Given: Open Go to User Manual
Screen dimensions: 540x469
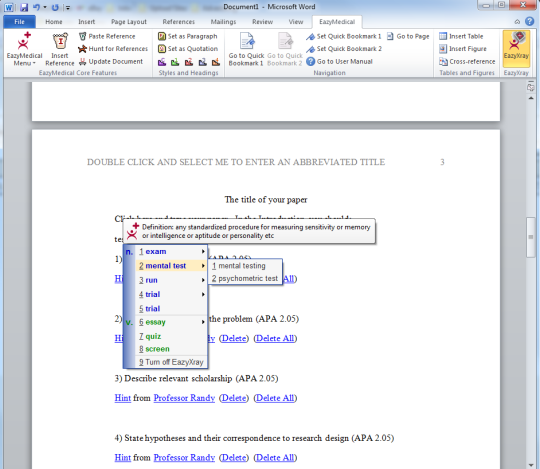Looking at the screenshot, I should tap(340, 62).
